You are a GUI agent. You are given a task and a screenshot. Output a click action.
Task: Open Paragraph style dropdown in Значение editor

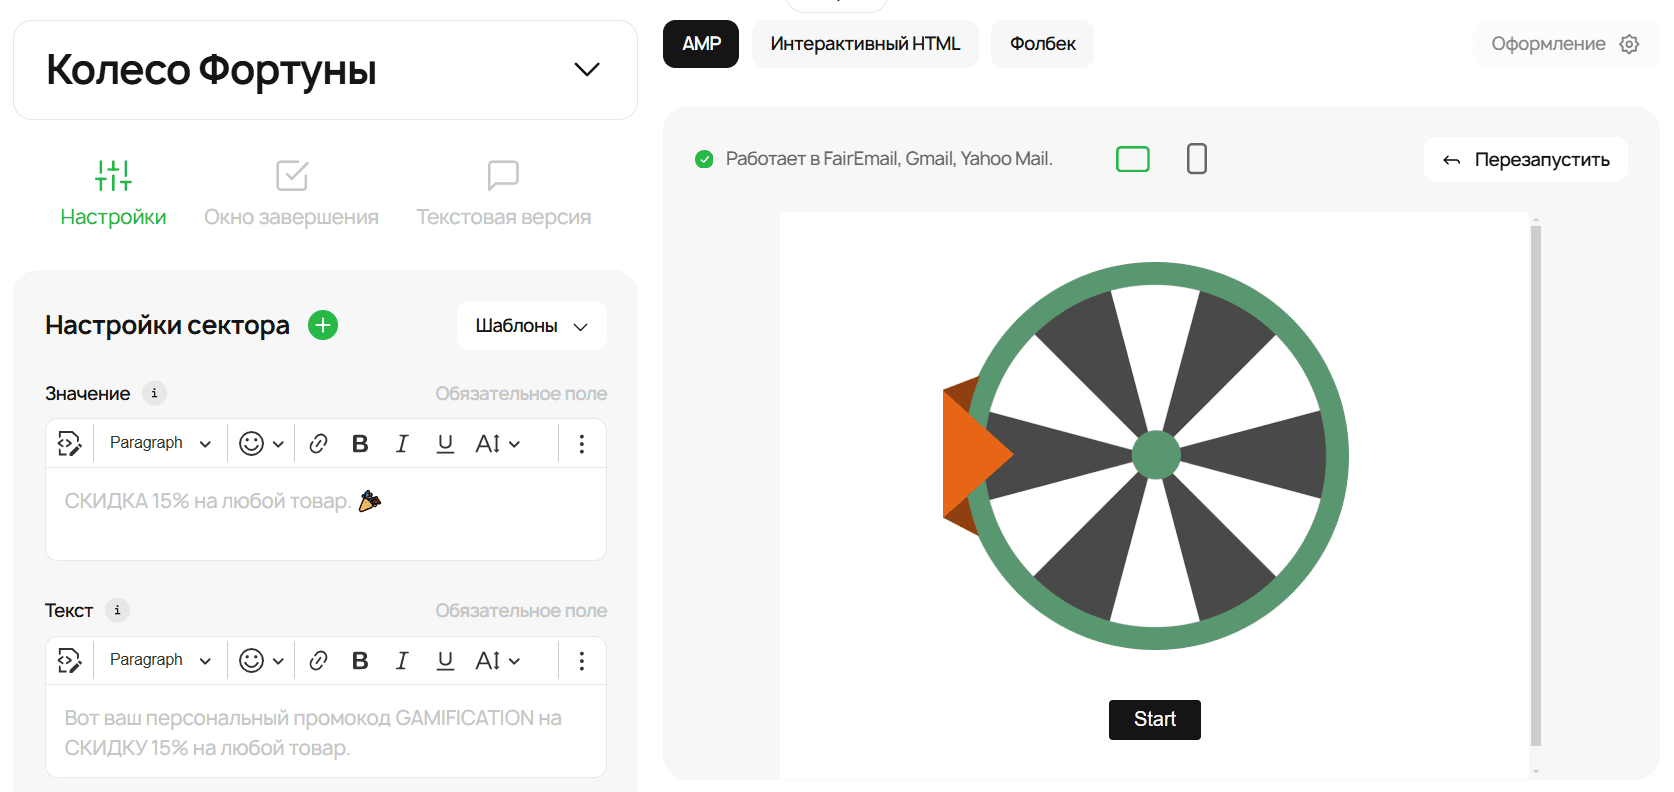coord(160,443)
